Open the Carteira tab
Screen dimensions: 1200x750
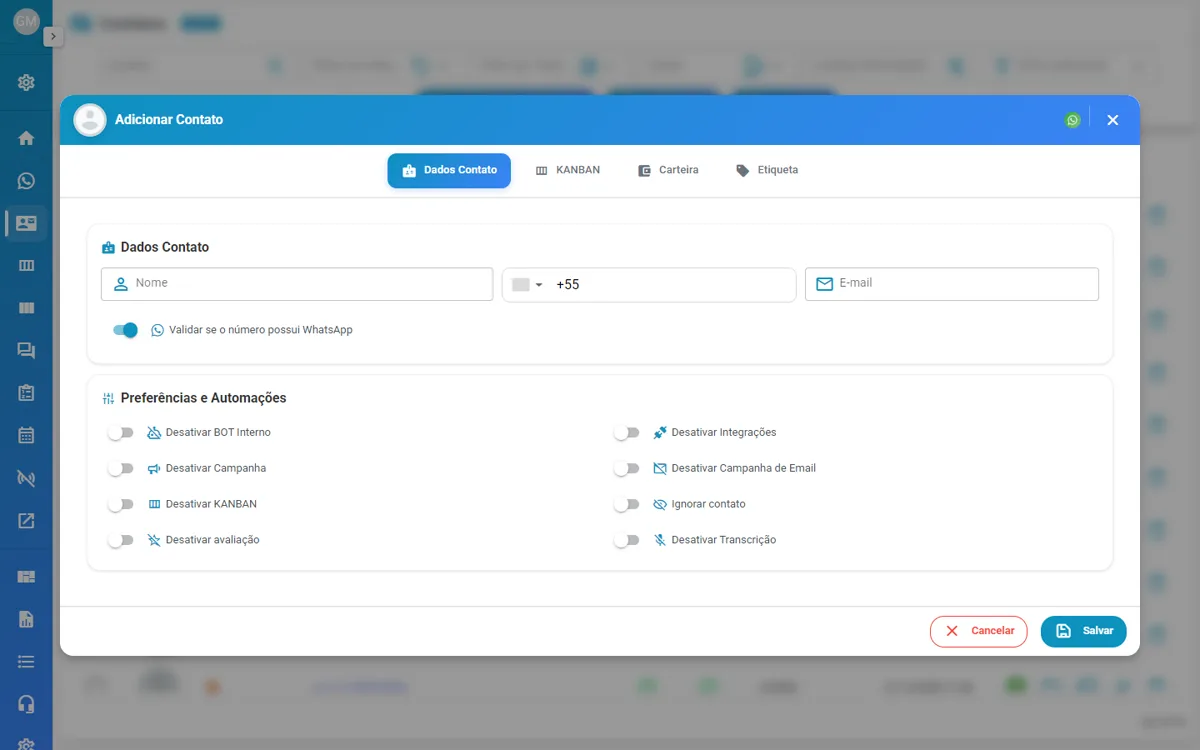(668, 170)
